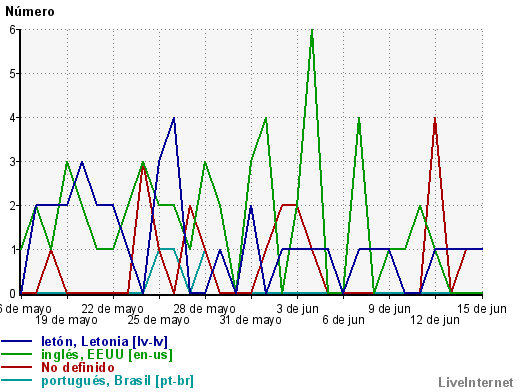Click the teal portugués legend line swatch
Image resolution: width=520 pixels, height=392 pixels.
(x=17, y=380)
